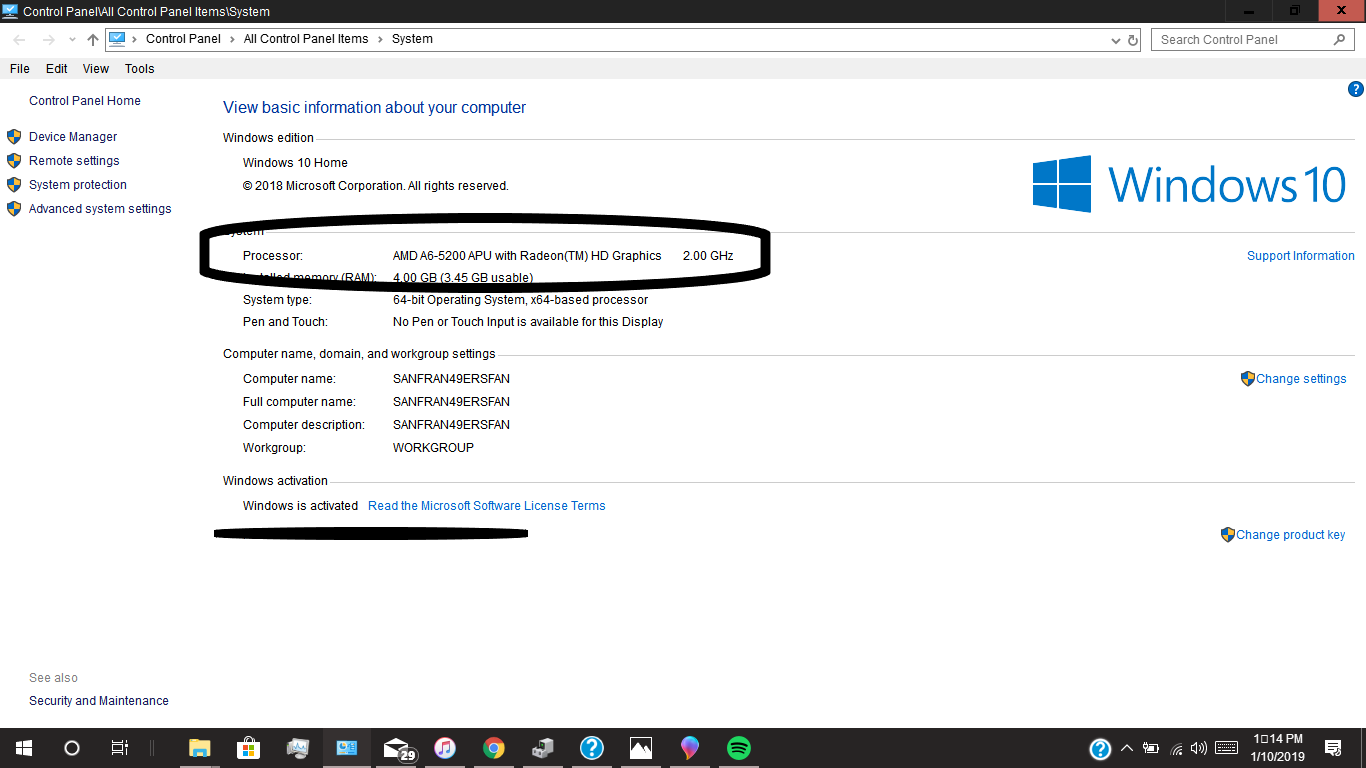Go to Control Panel Home

point(85,101)
